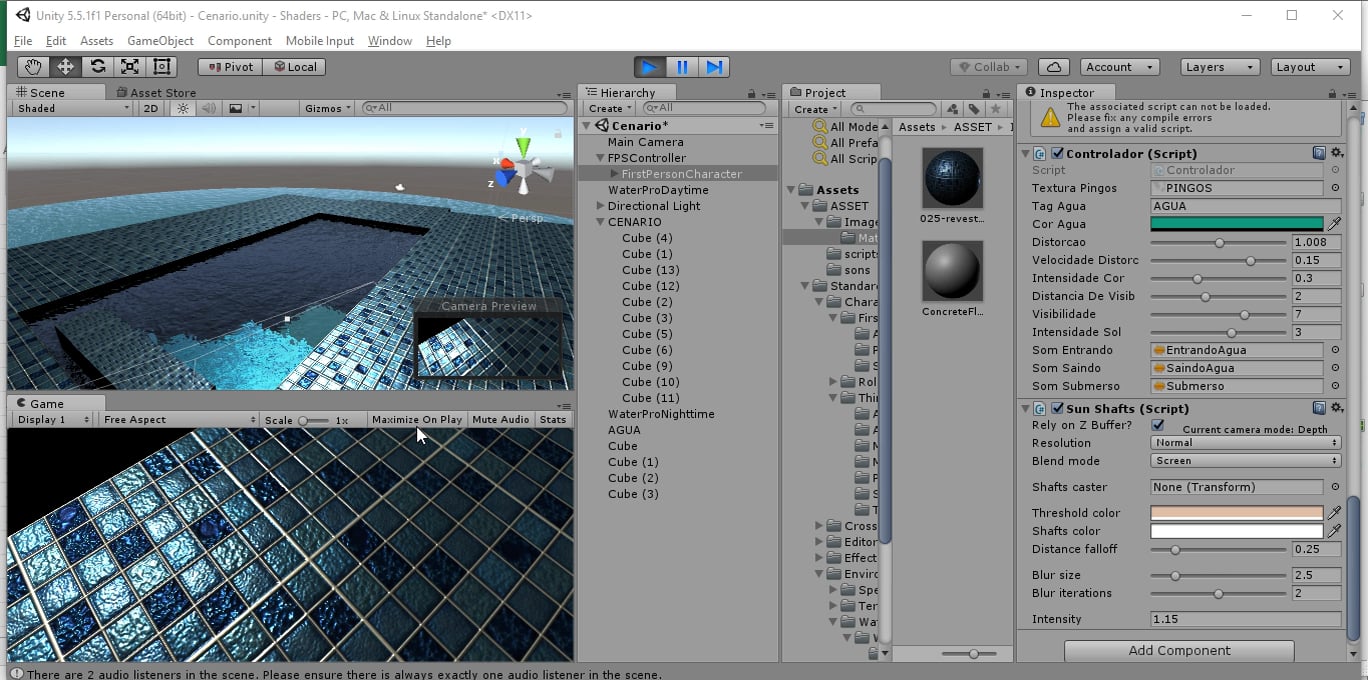
Task: Toggle Local handle rotation
Action: (x=294, y=67)
